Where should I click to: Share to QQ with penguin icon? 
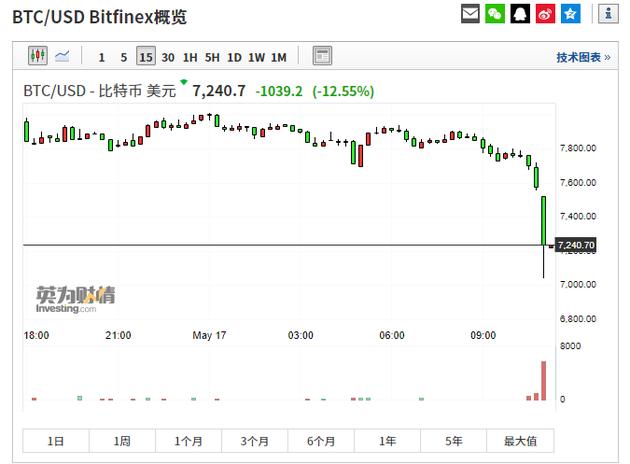520,14
